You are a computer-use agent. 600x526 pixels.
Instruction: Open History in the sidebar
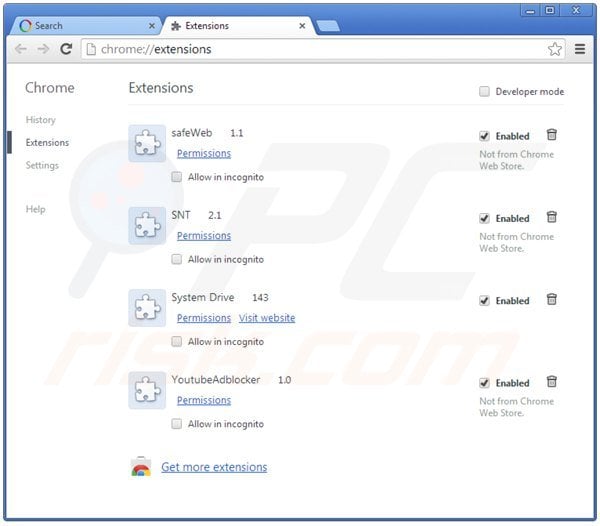click(x=41, y=120)
